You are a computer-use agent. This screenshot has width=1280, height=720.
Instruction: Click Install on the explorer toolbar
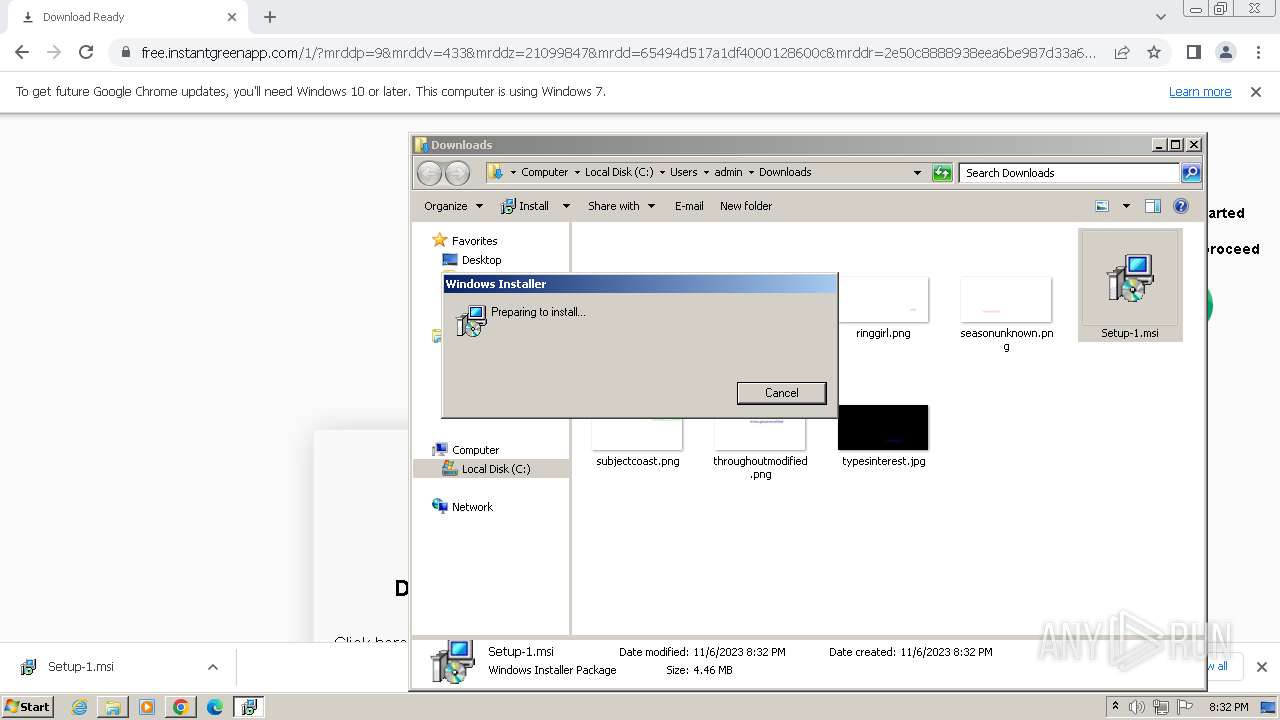[525, 206]
